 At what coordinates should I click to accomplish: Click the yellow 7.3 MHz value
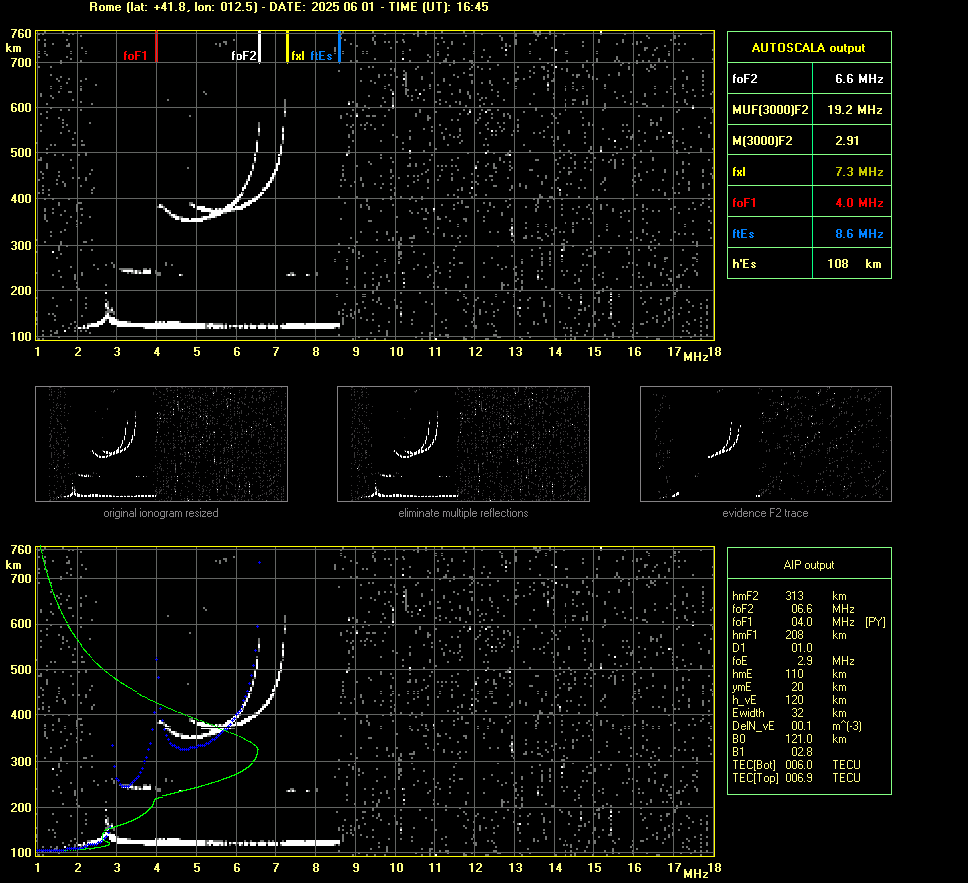(859, 172)
